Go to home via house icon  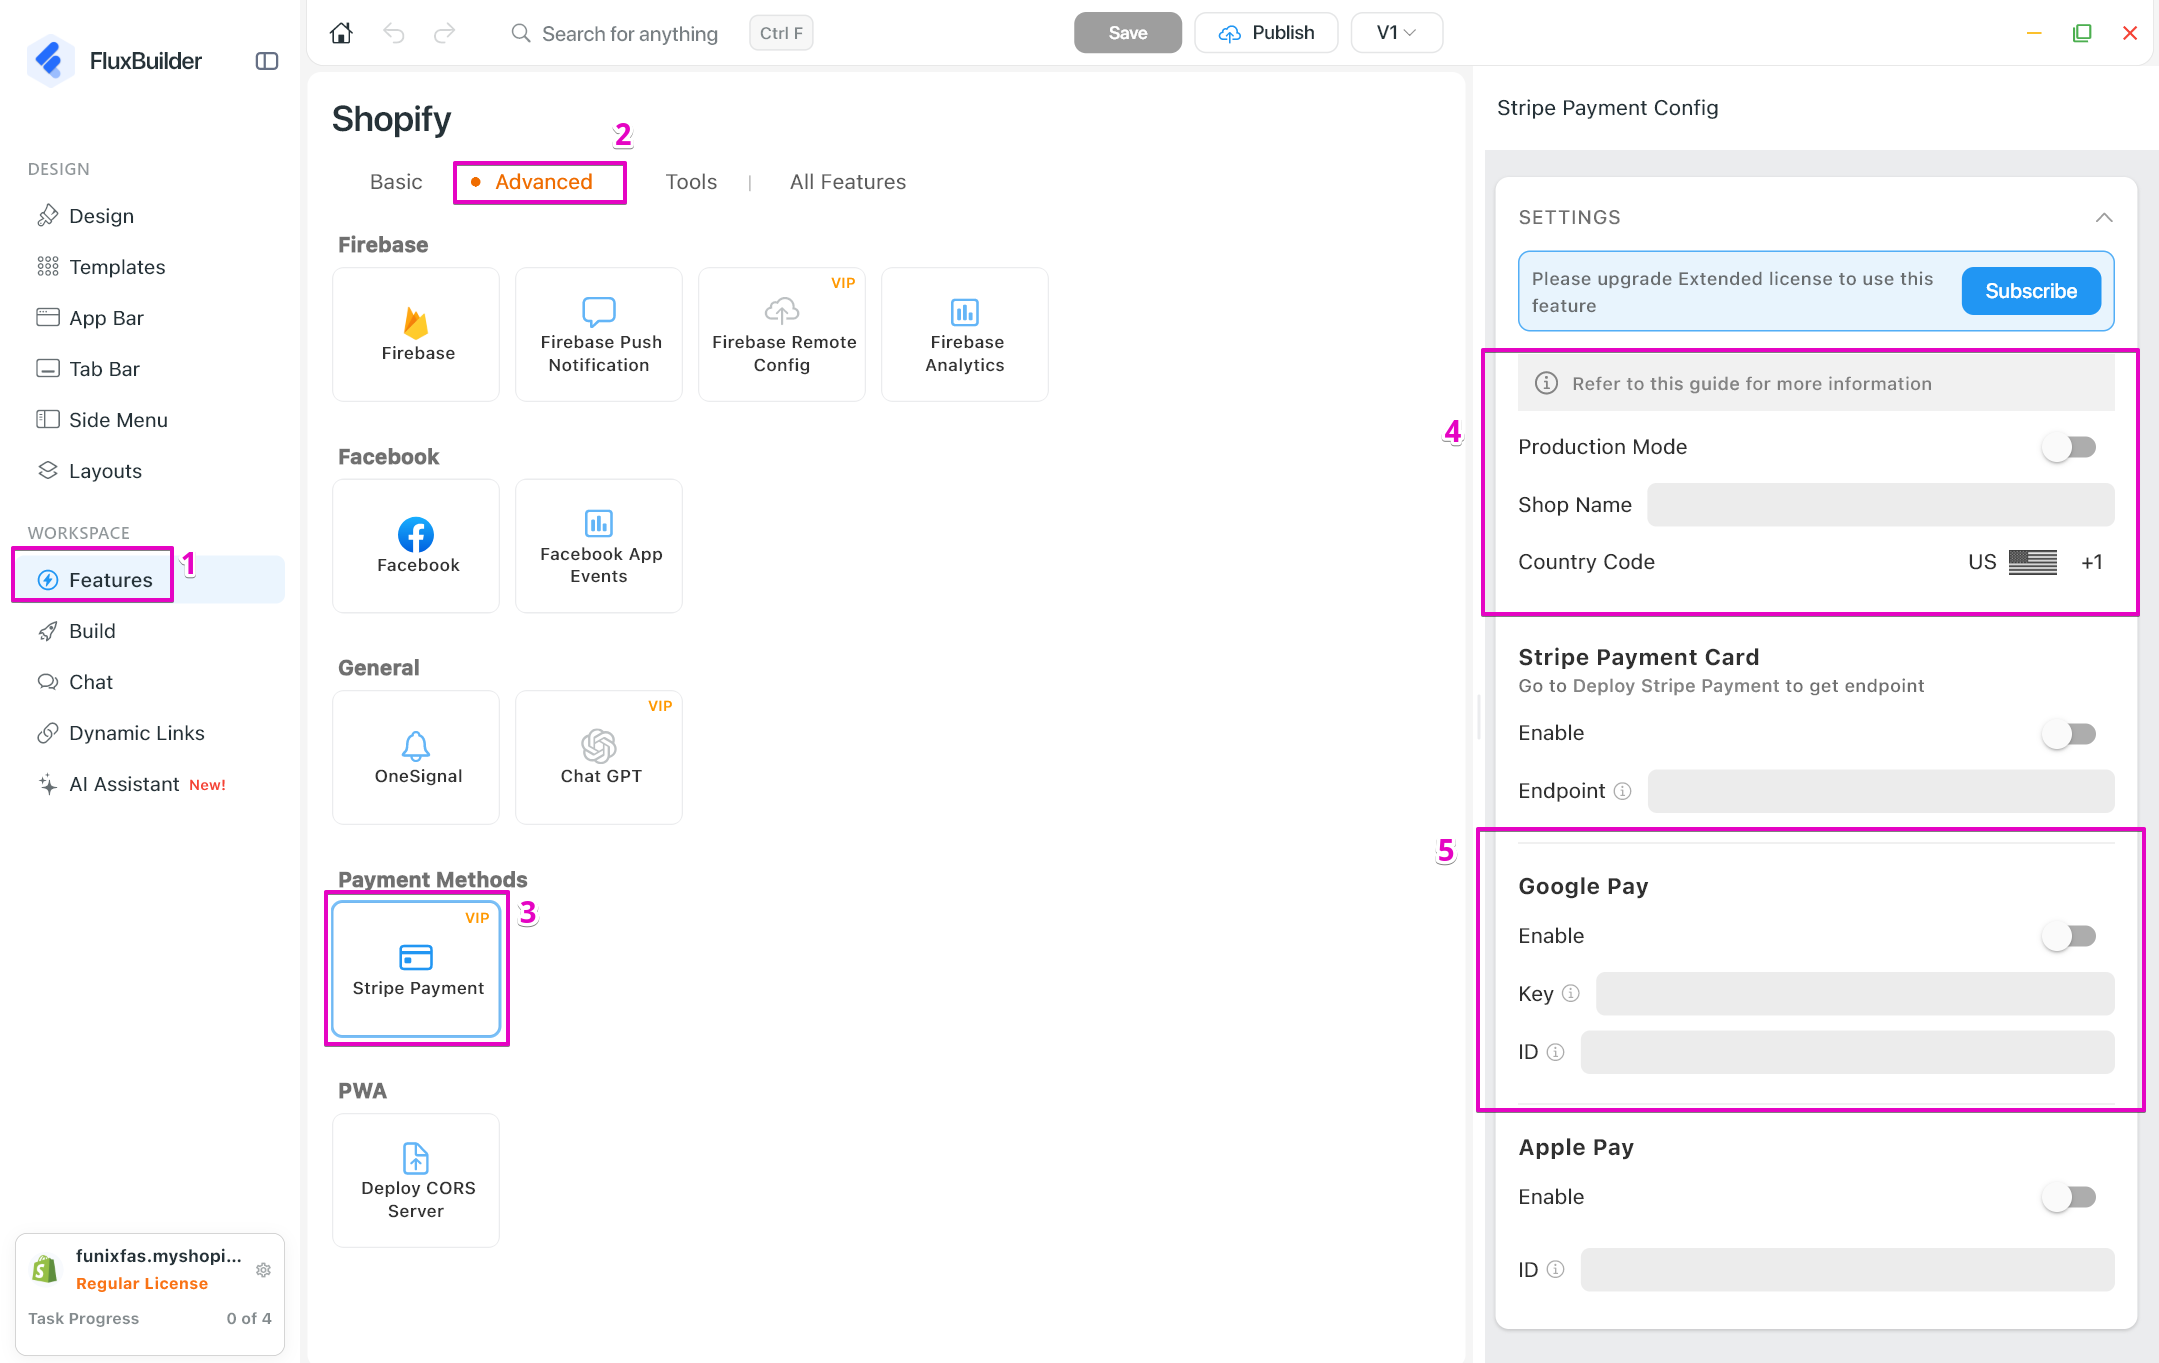[341, 33]
